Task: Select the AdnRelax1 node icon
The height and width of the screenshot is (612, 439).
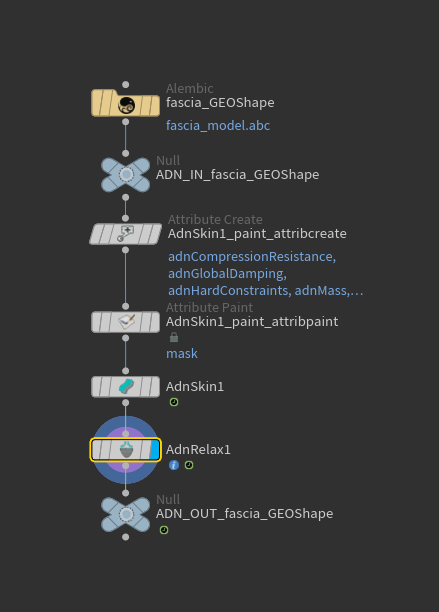Action: coord(126,450)
